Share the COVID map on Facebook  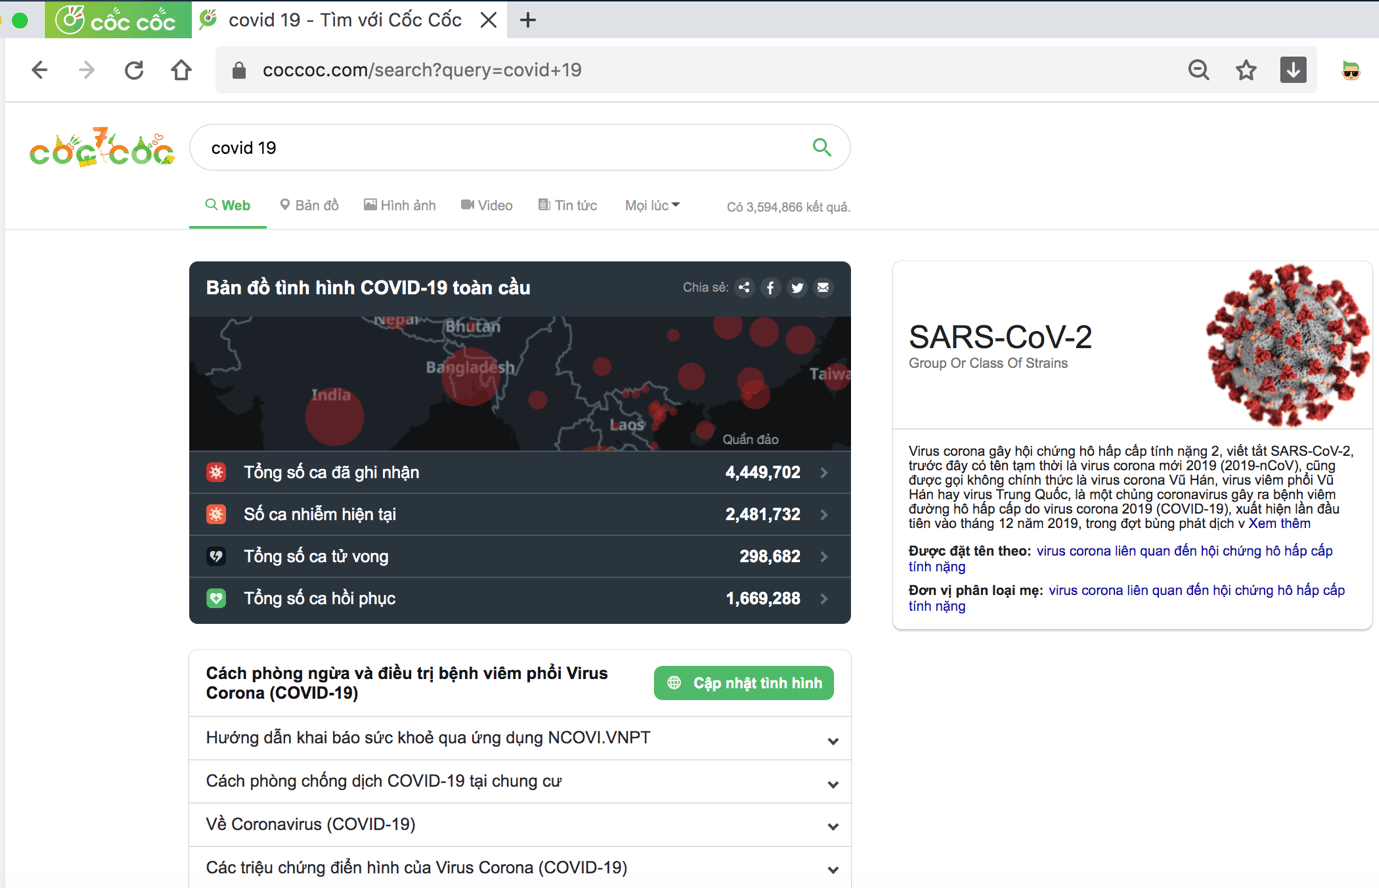coord(770,288)
